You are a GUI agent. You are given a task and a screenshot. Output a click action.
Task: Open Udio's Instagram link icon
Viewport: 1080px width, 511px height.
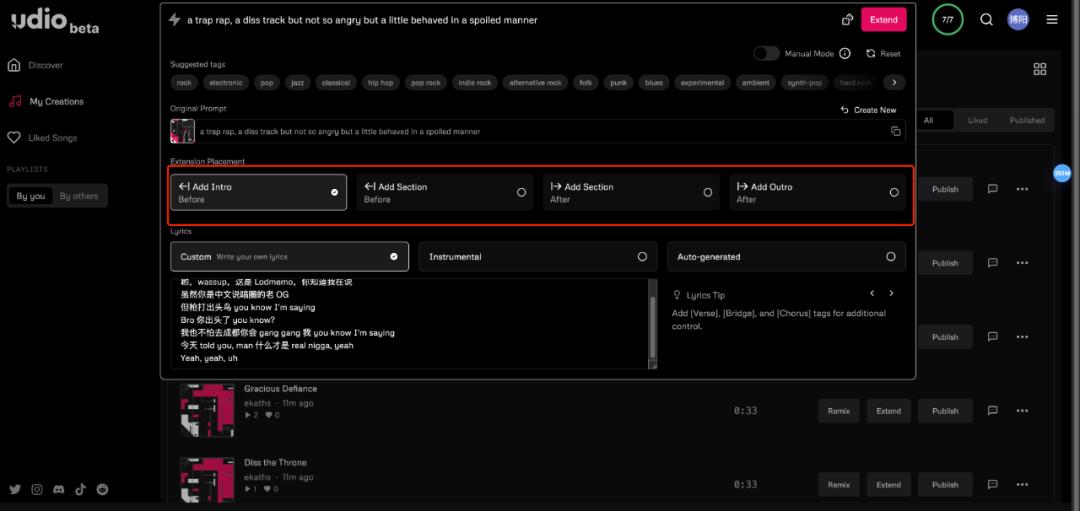click(37, 490)
